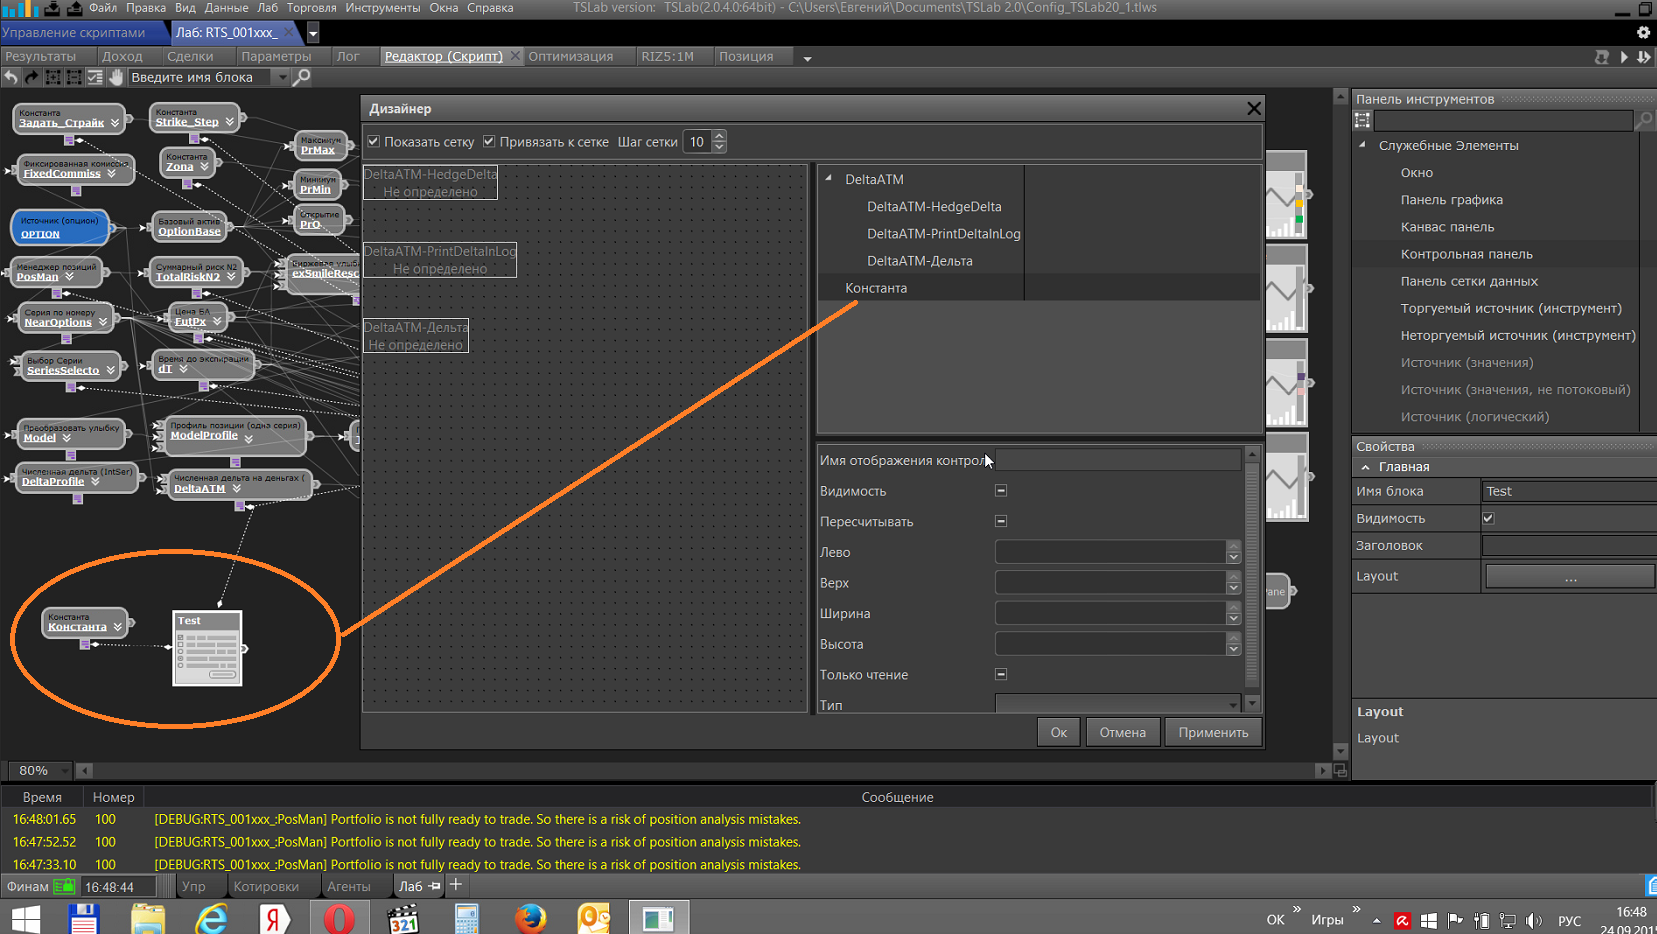
Task: Toggle the 'Показать сетку' checkbox
Action: pos(374,142)
